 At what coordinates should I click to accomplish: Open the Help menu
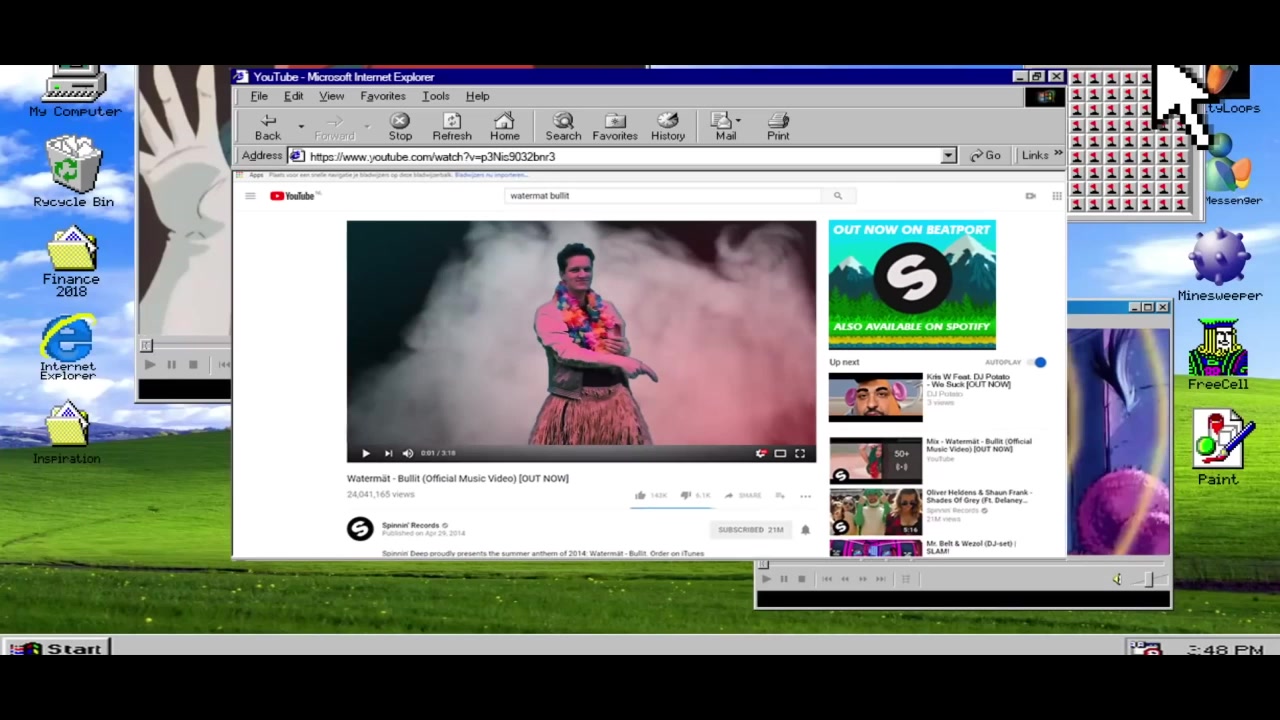477,96
